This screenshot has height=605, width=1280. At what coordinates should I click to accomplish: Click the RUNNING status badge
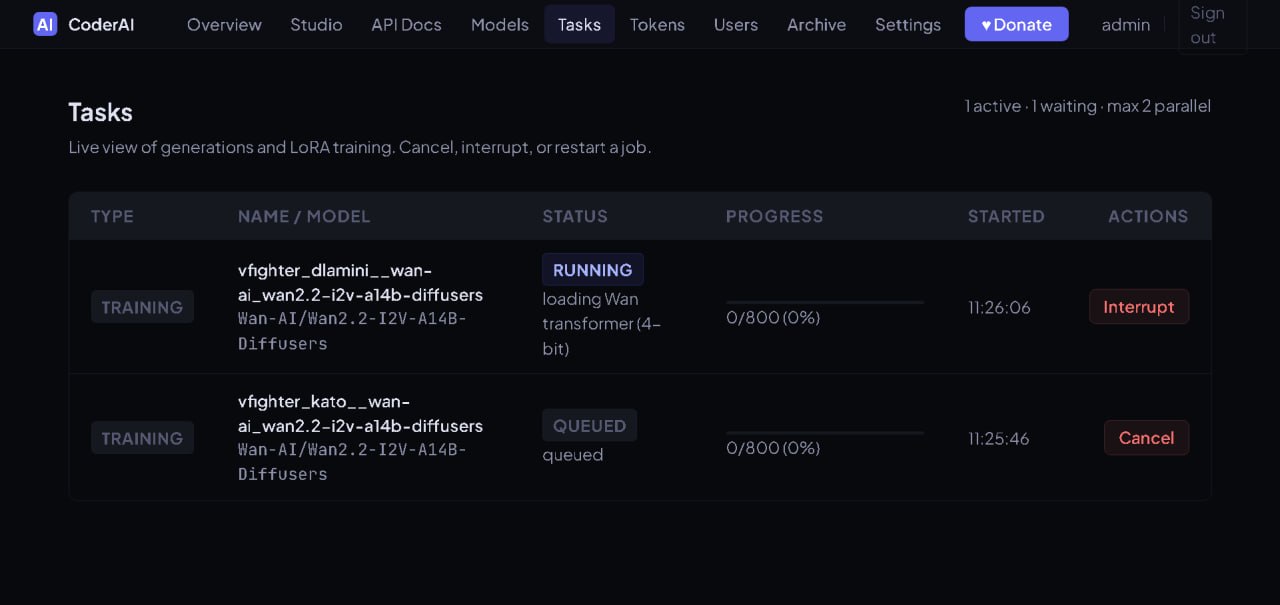(x=592, y=270)
